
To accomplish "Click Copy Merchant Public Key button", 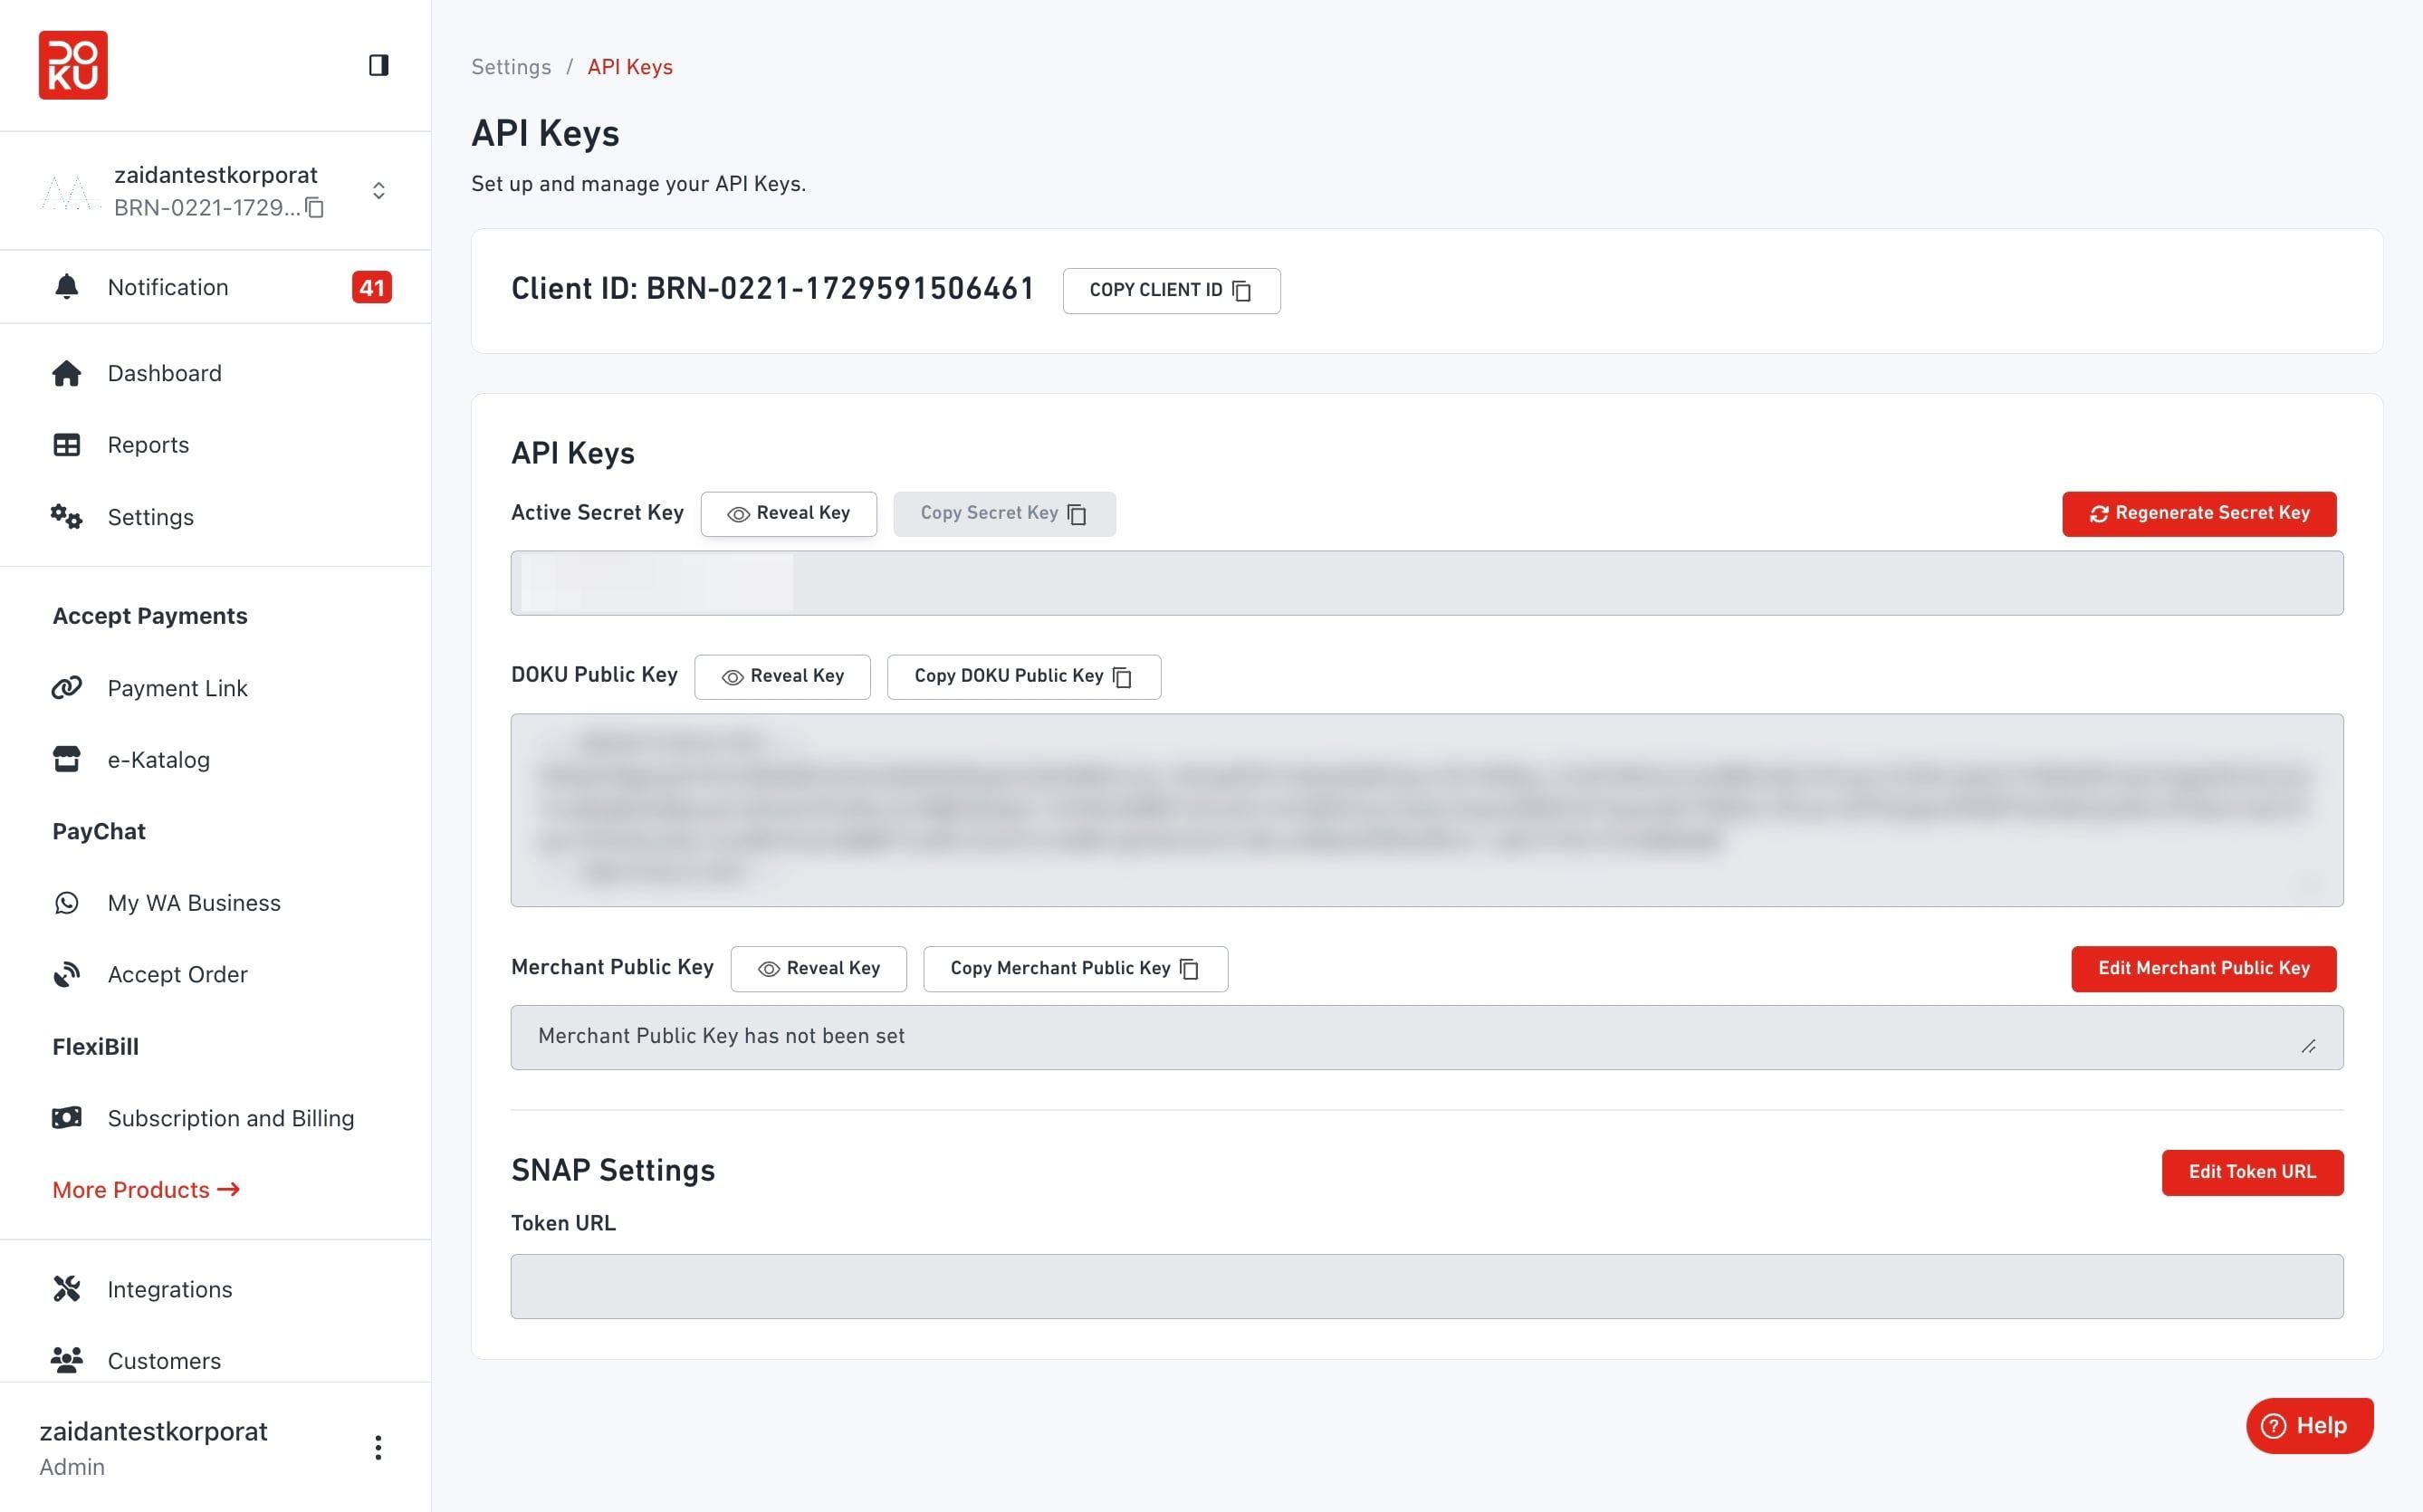I will point(1075,969).
